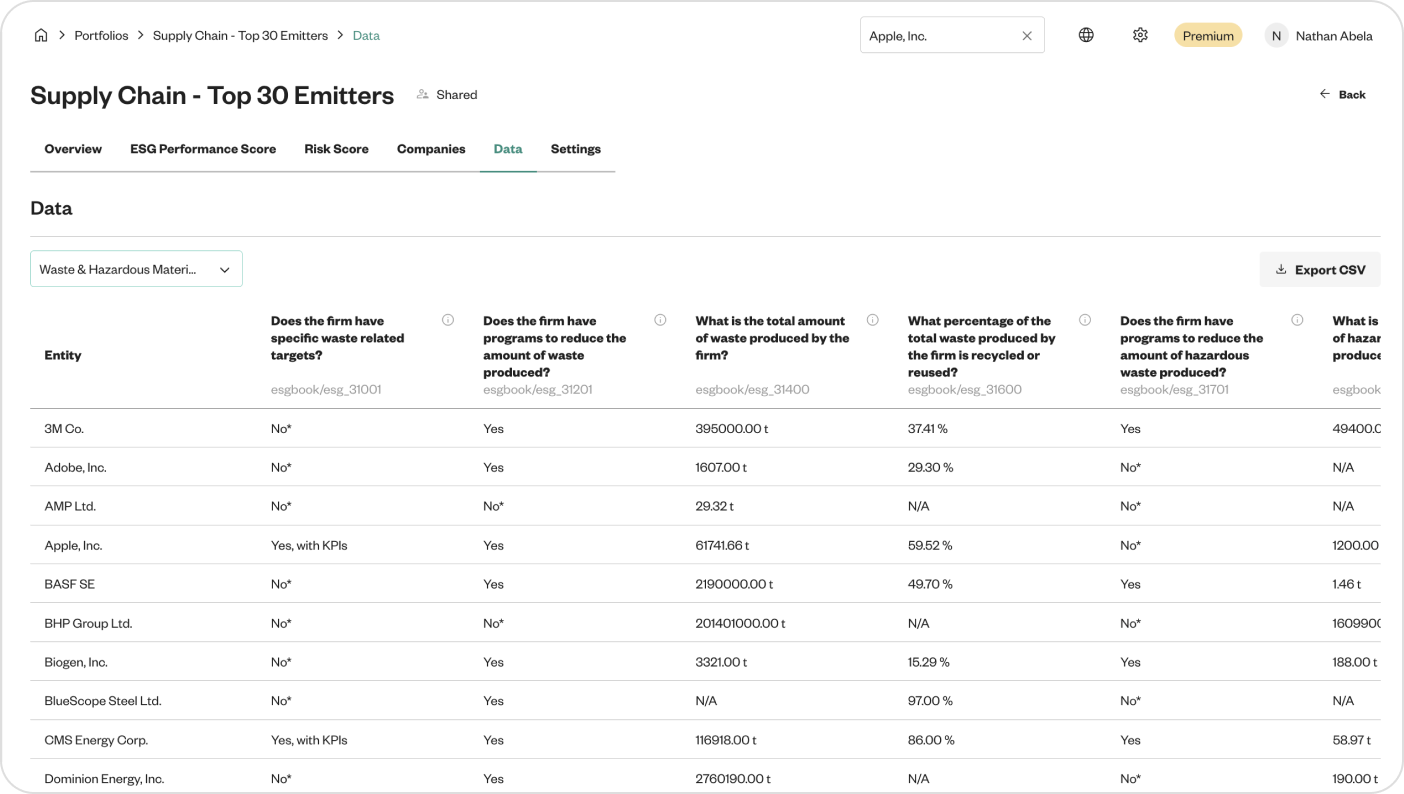Click the N user avatar
The height and width of the screenshot is (794, 1404).
[1276, 36]
